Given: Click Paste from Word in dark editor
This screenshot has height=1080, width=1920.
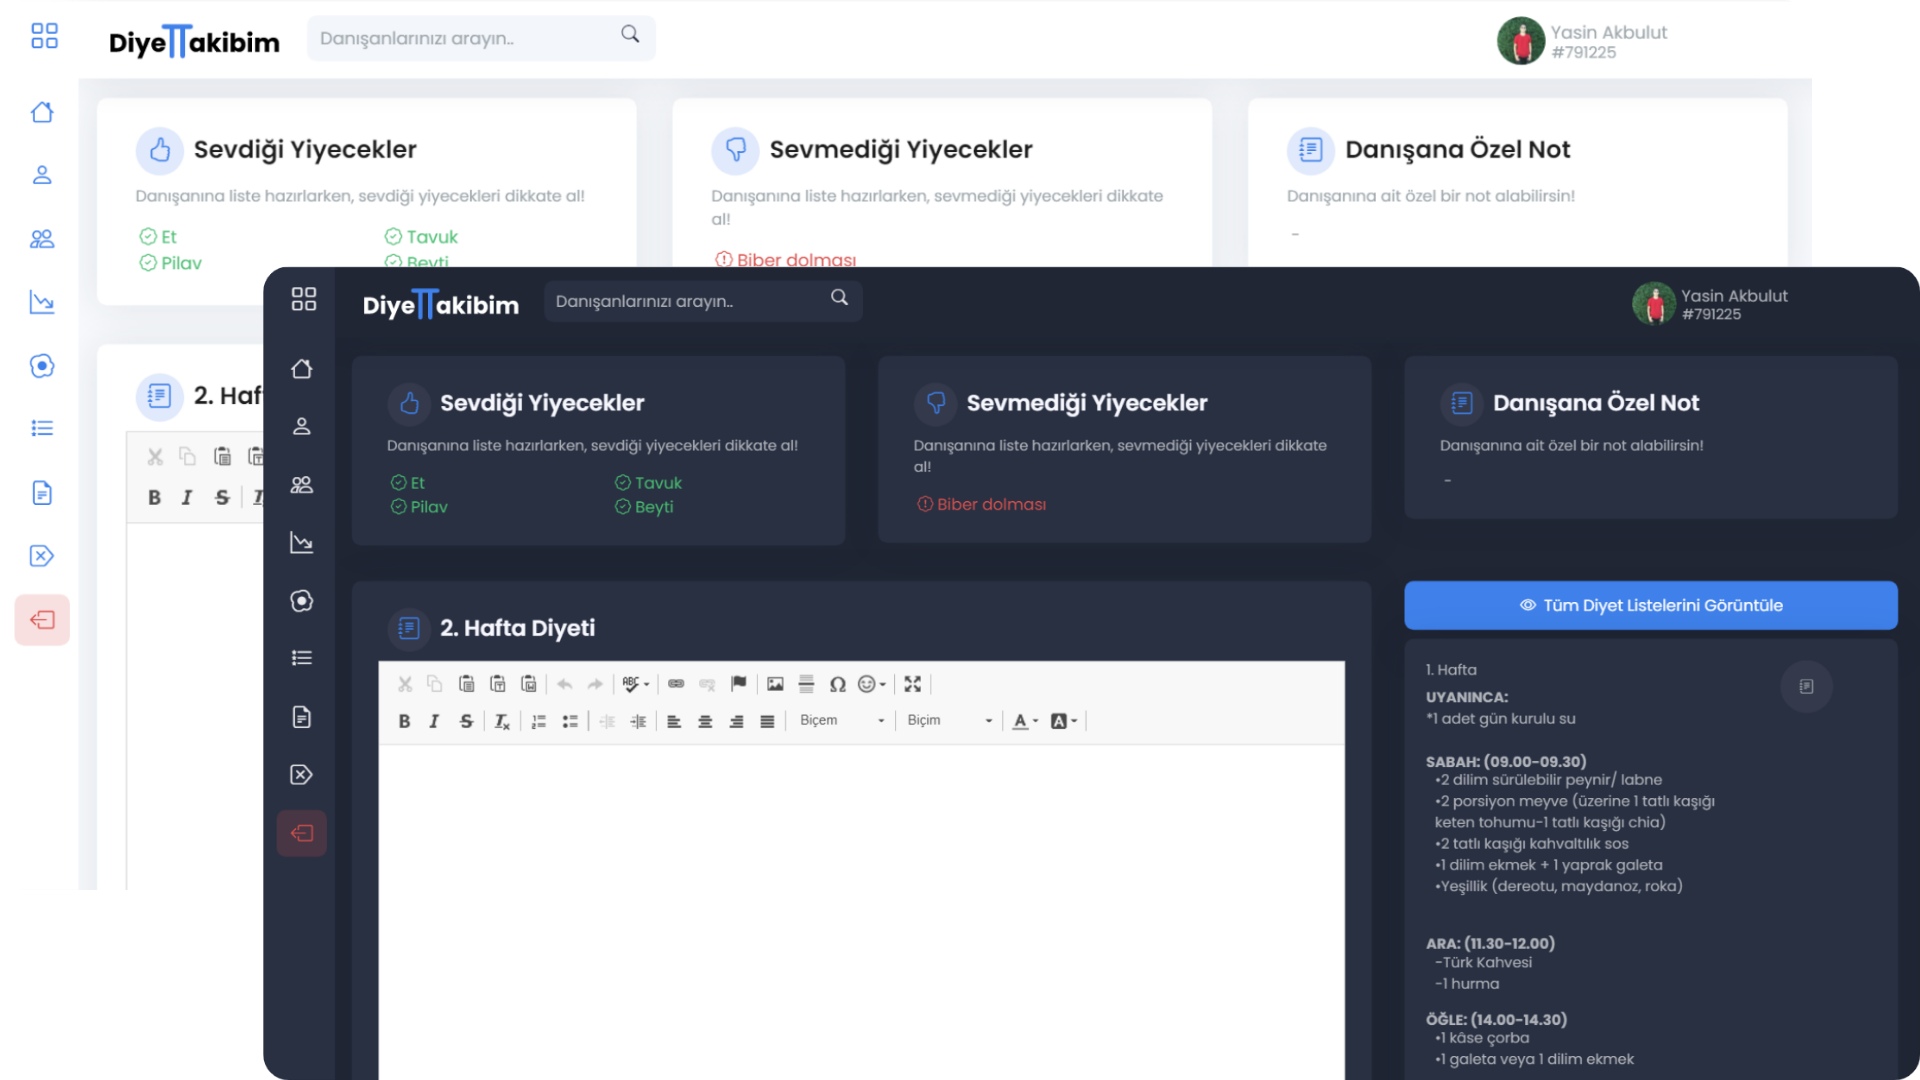Looking at the screenshot, I should tap(528, 684).
